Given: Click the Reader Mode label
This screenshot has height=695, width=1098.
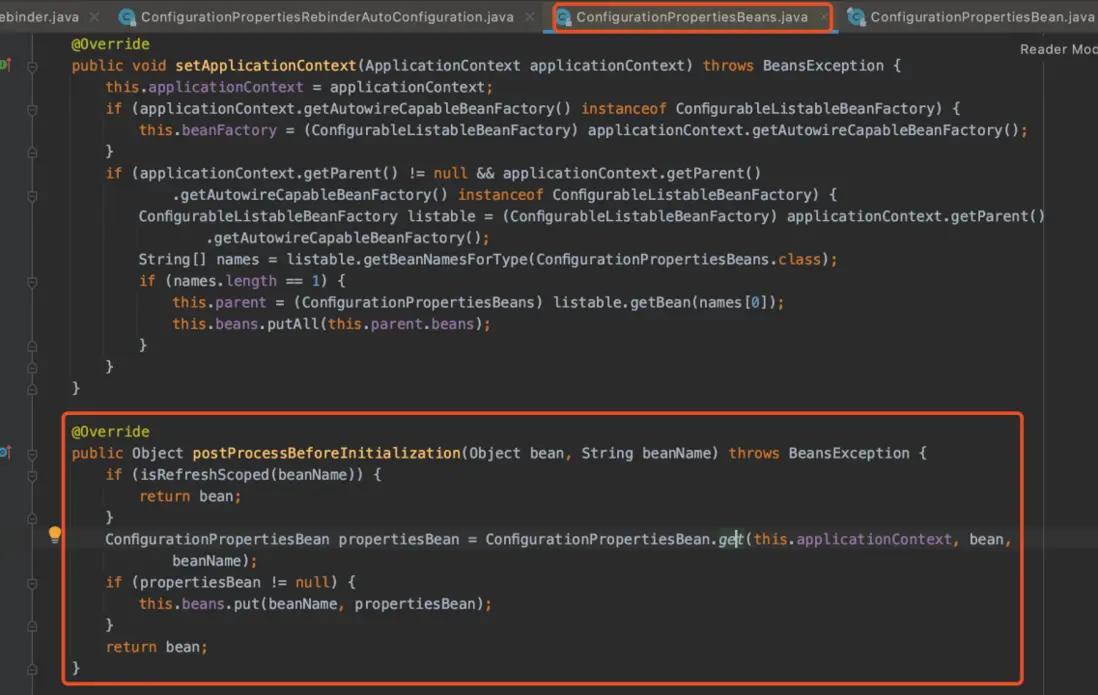Looking at the screenshot, I should (1058, 49).
